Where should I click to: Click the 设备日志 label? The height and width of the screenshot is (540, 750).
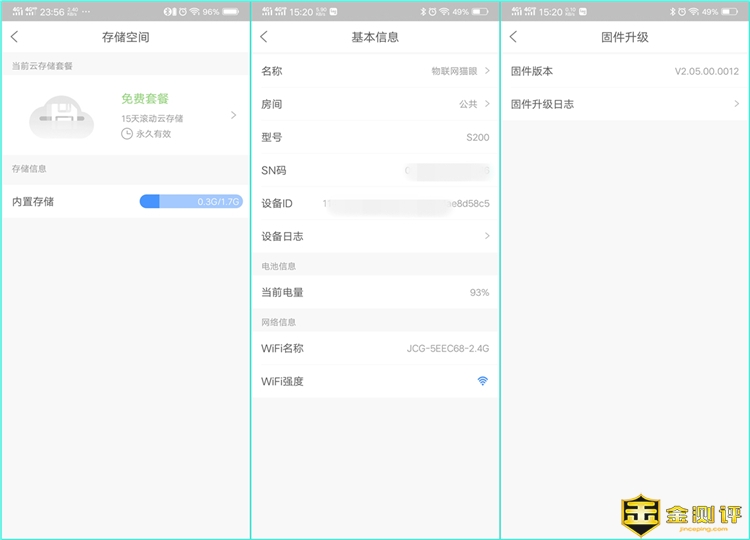pos(282,236)
